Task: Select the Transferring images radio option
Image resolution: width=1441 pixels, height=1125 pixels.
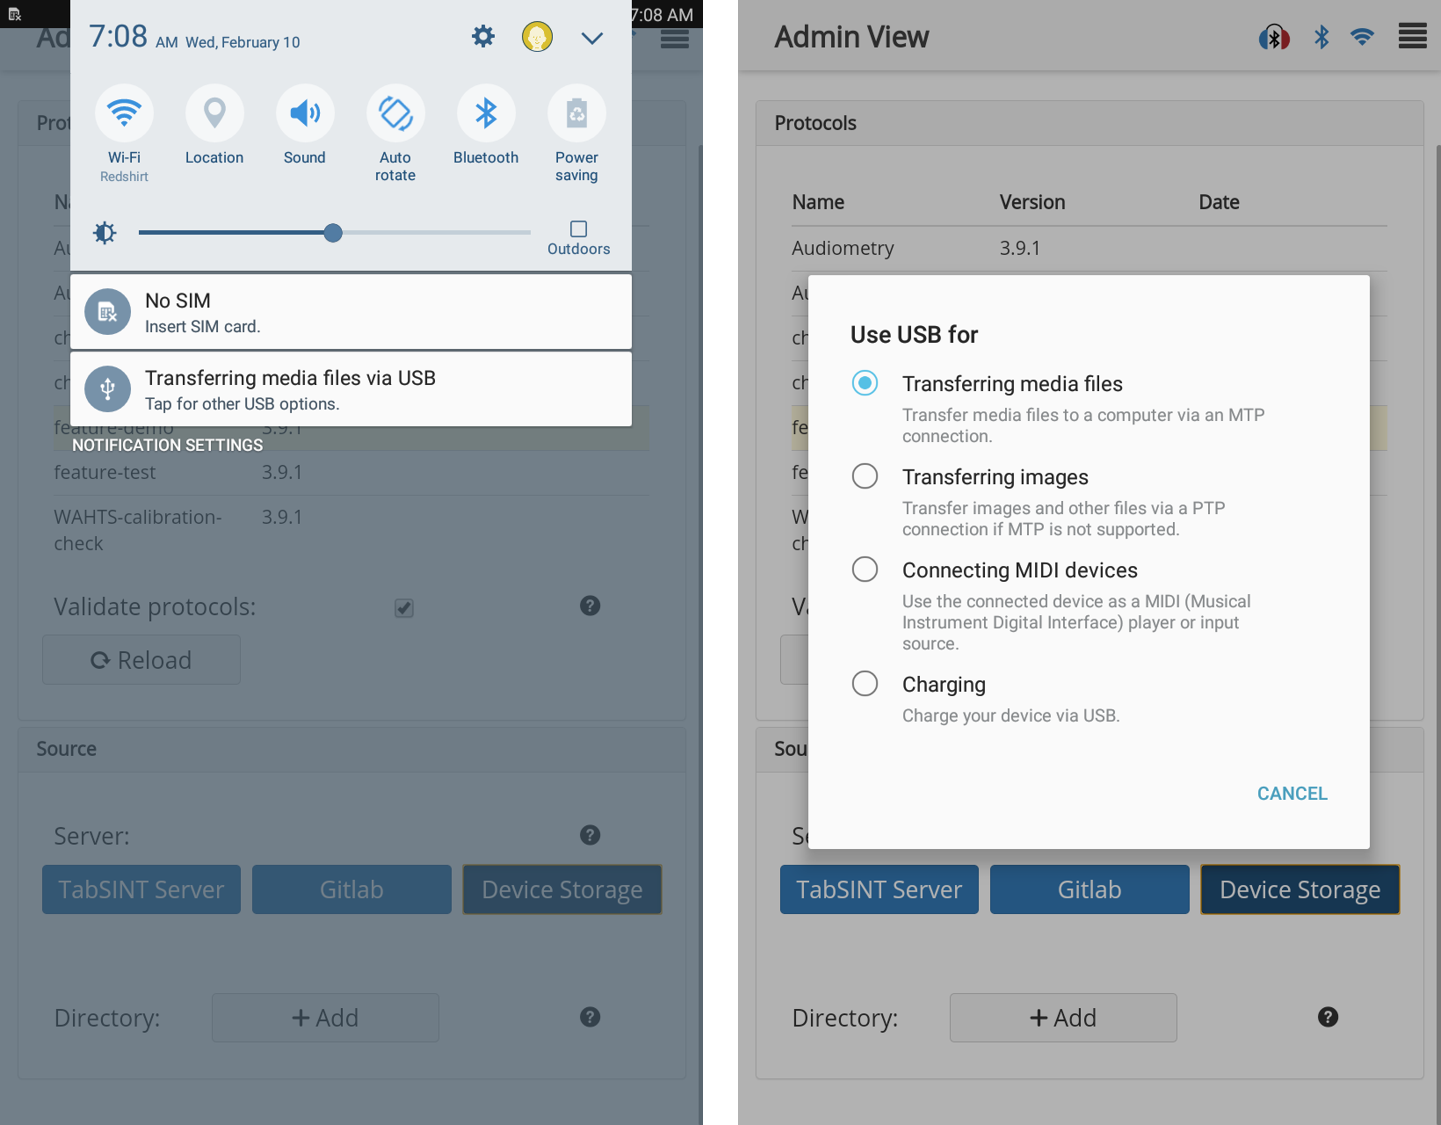Action: (x=865, y=476)
